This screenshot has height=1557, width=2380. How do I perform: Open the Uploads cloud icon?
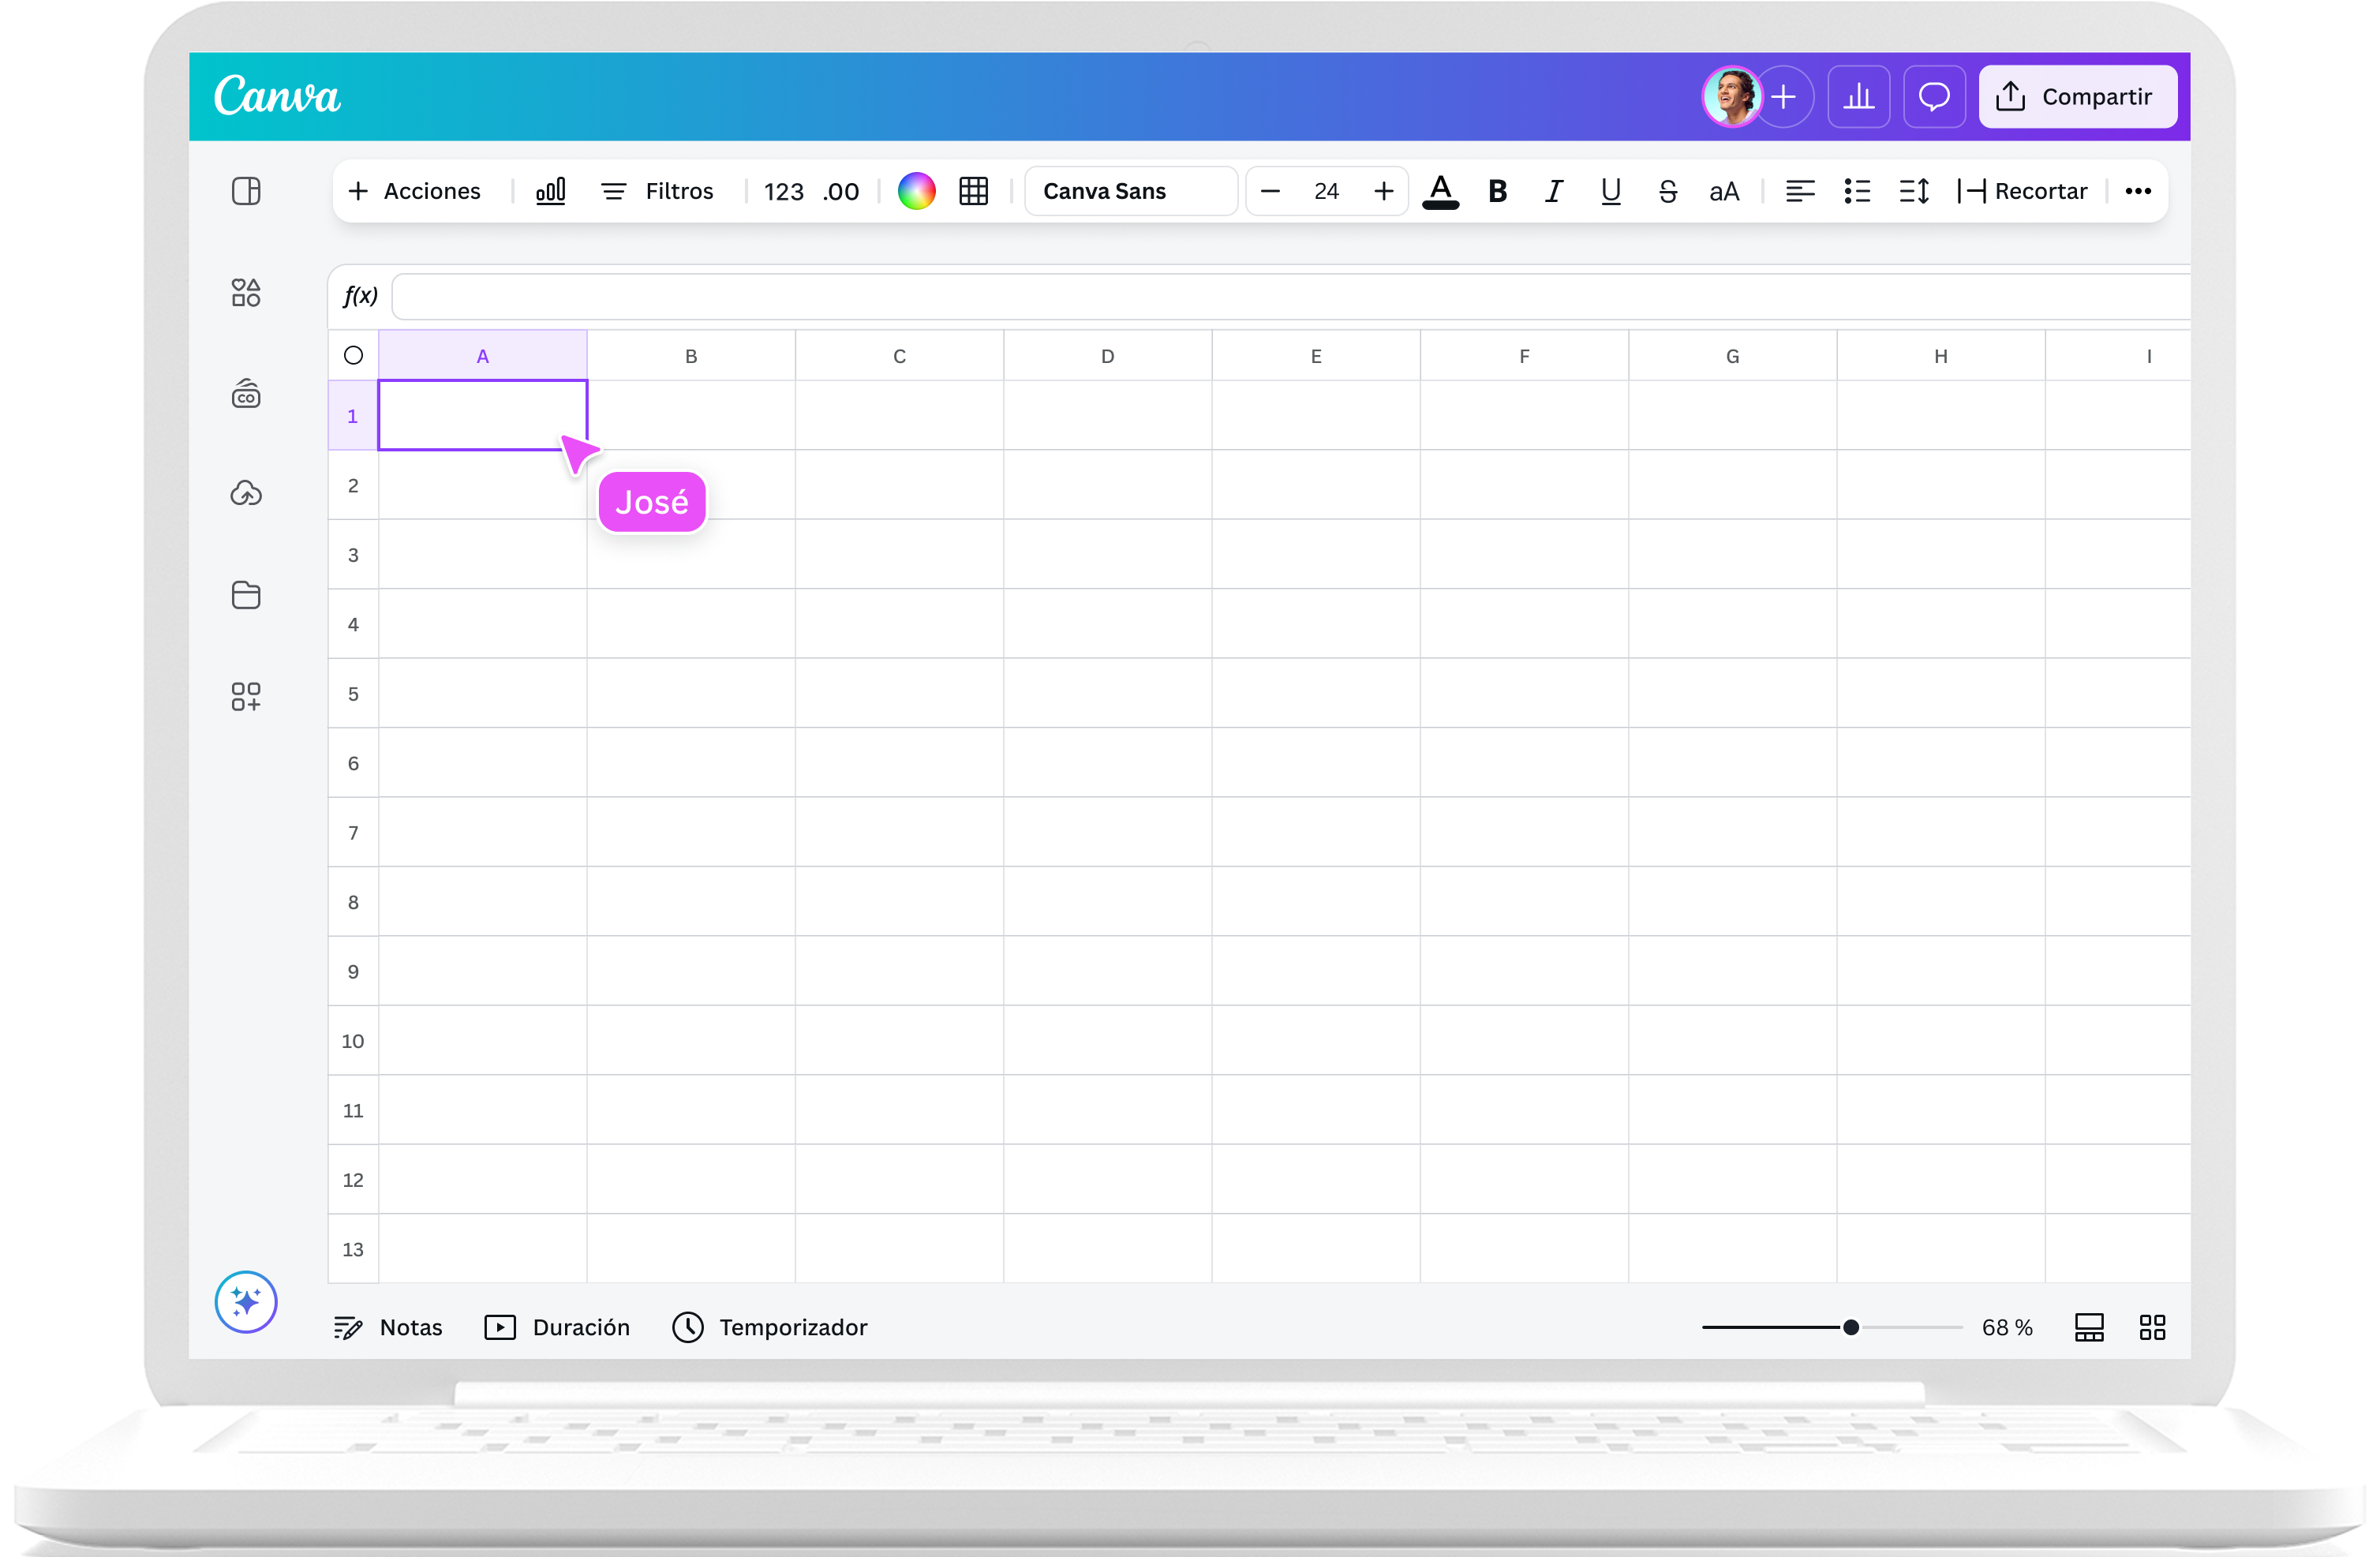(246, 493)
